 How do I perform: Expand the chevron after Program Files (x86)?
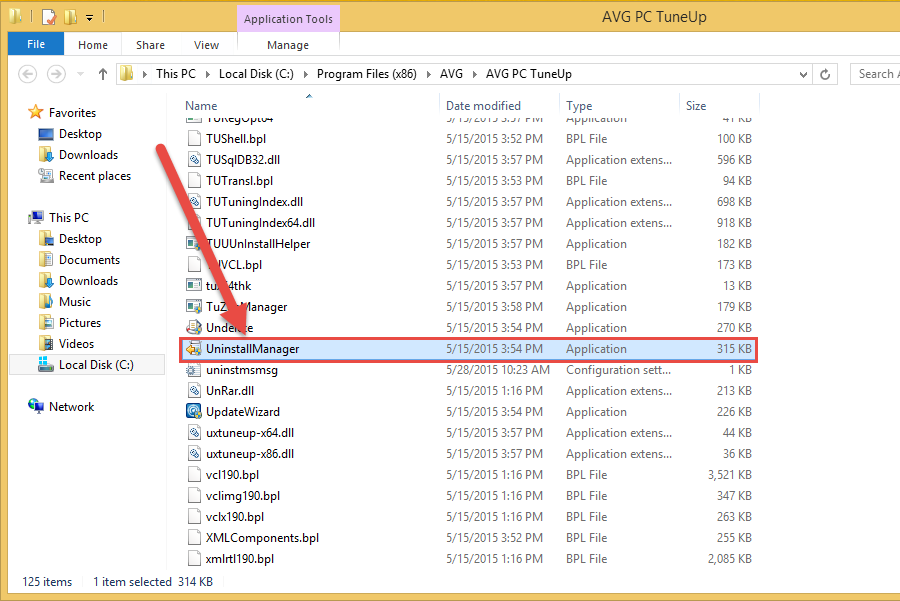pyautogui.click(x=428, y=74)
